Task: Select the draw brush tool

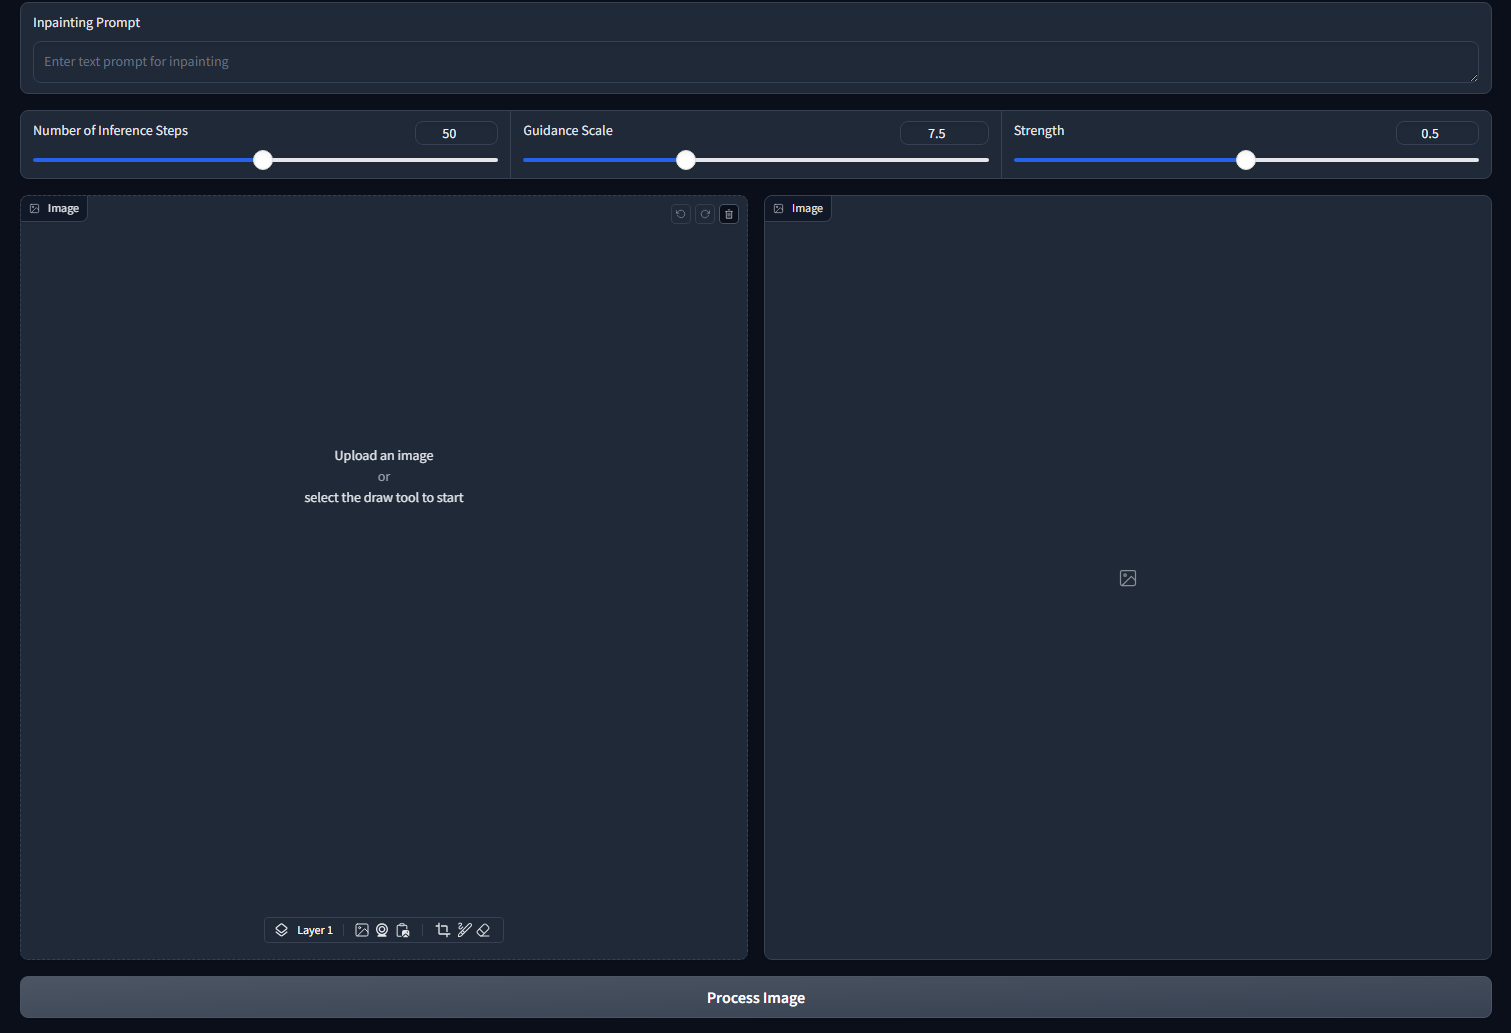Action: (464, 930)
